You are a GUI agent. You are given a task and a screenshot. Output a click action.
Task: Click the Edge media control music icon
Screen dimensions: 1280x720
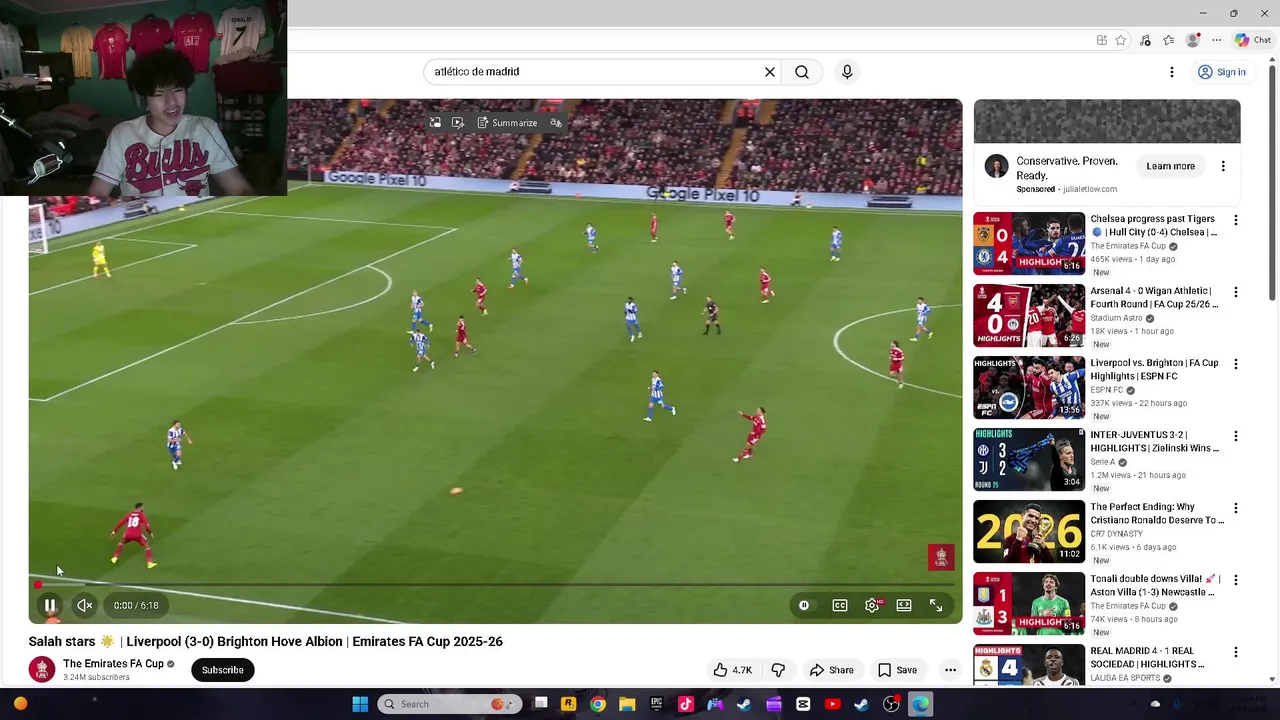click(1145, 40)
